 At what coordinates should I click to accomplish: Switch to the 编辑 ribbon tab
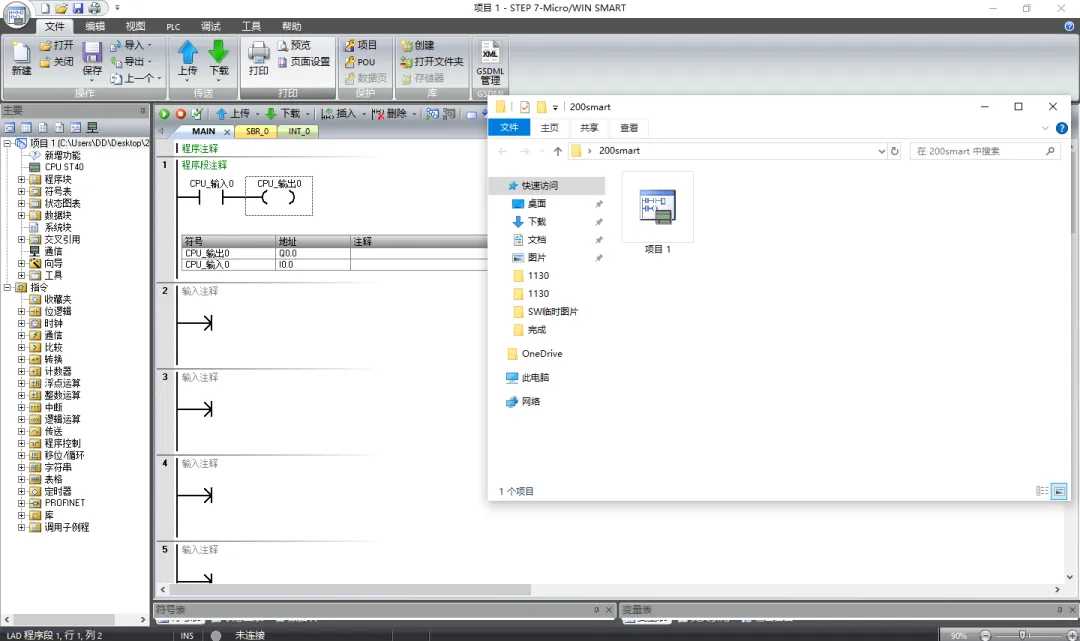[95, 26]
